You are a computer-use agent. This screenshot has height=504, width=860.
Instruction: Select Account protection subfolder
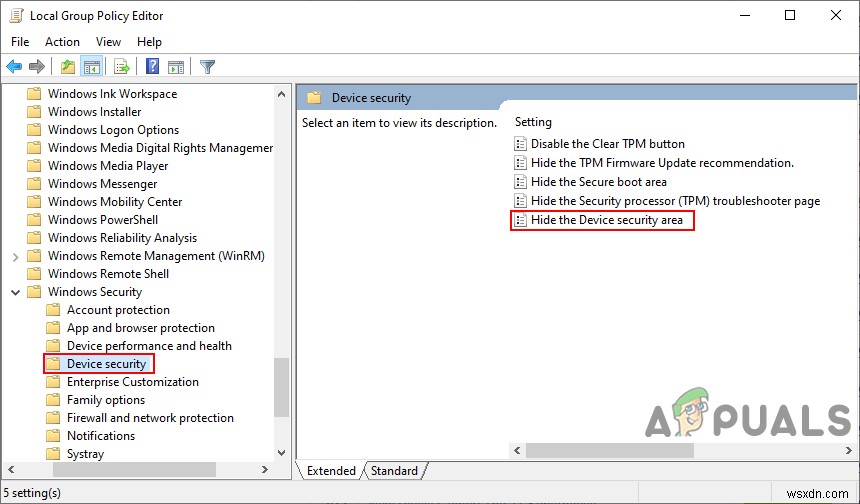pyautogui.click(x=118, y=310)
